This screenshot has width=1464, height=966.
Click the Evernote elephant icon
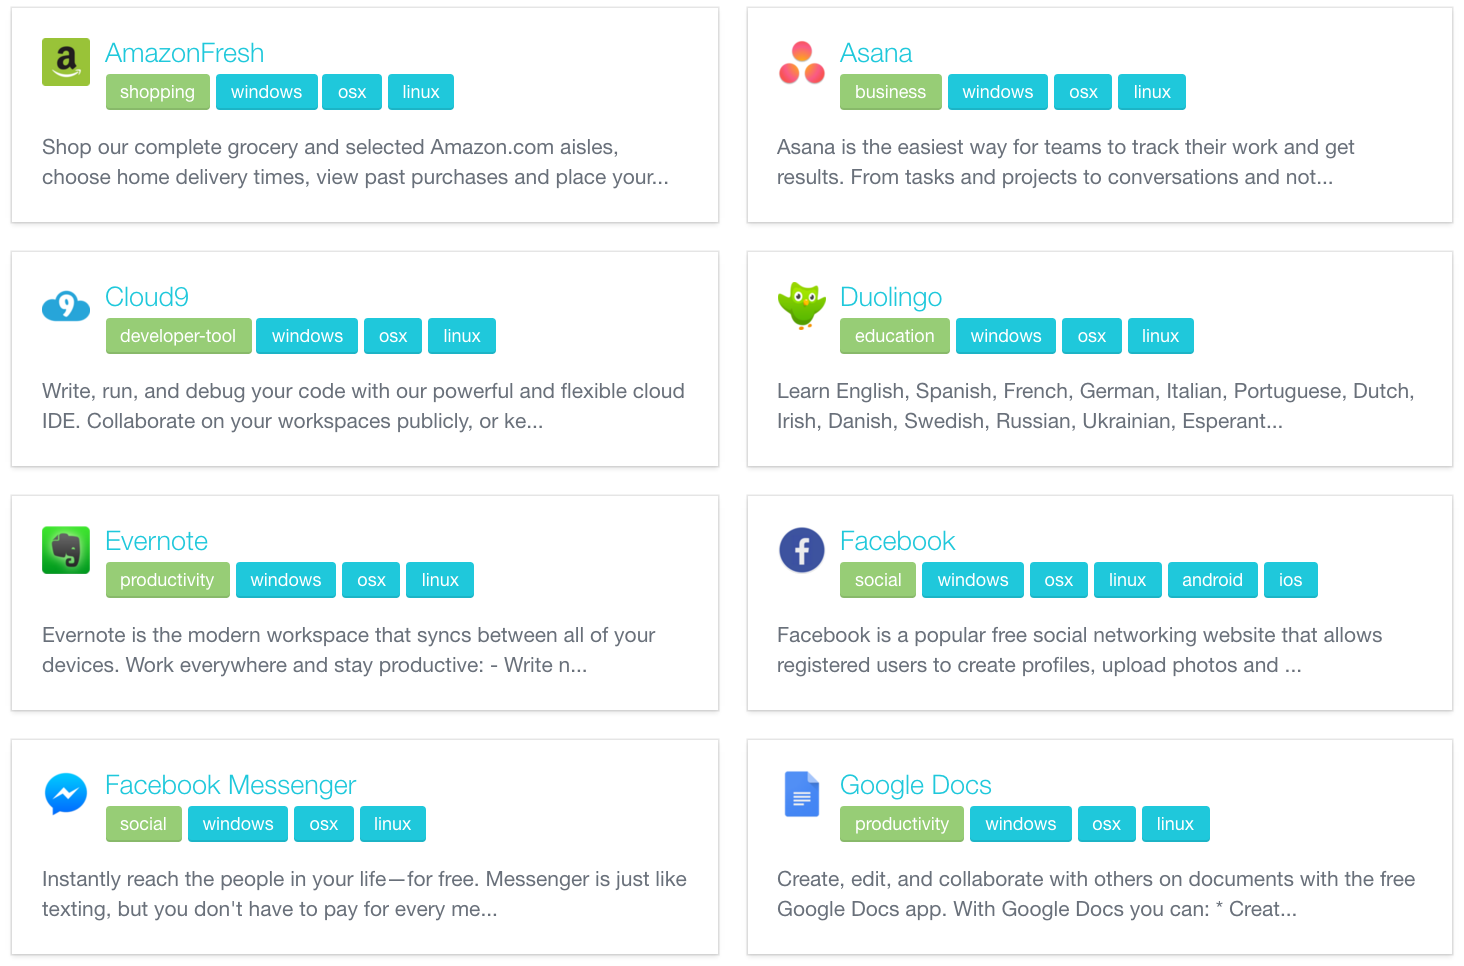pos(66,550)
